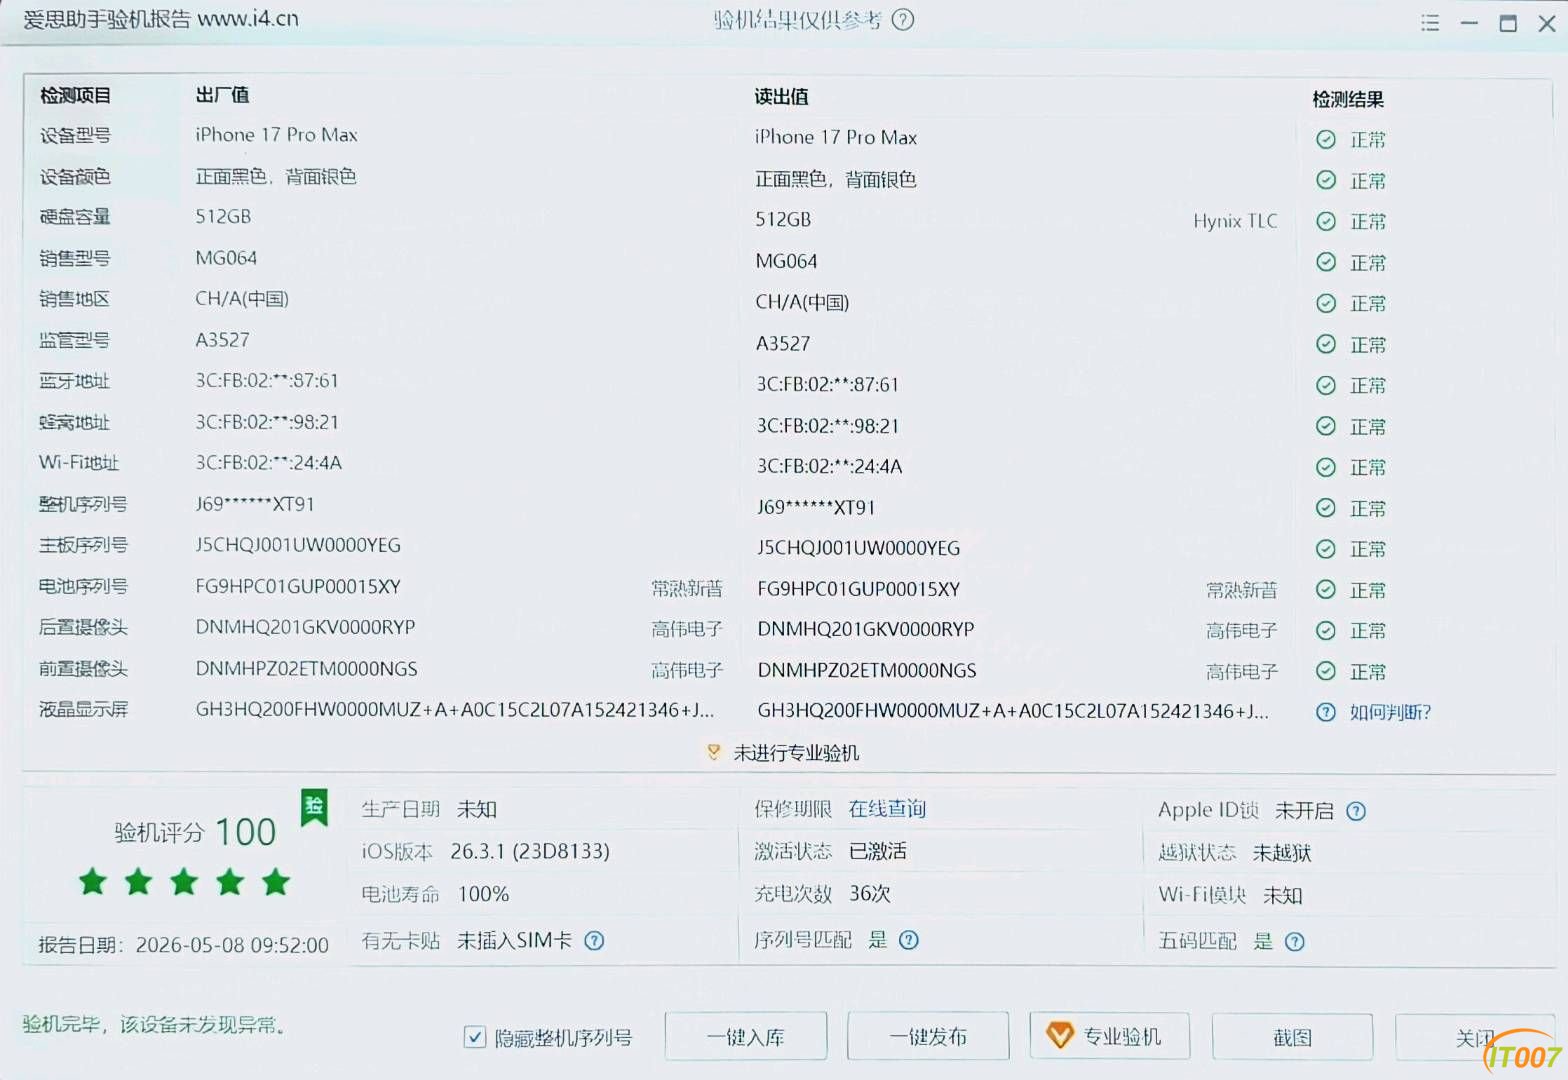Select the 检测项目 column header

[x=75, y=96]
